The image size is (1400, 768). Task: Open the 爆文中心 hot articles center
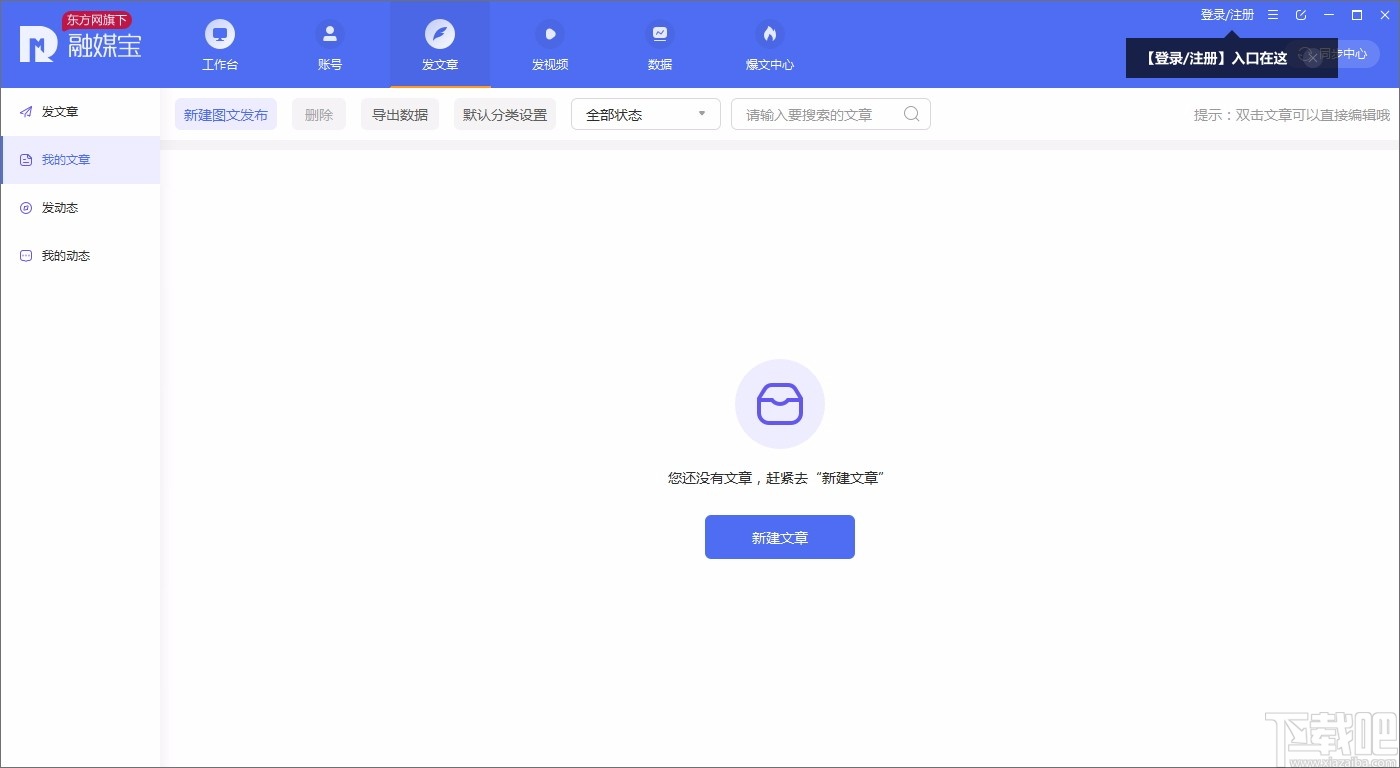pyautogui.click(x=770, y=45)
